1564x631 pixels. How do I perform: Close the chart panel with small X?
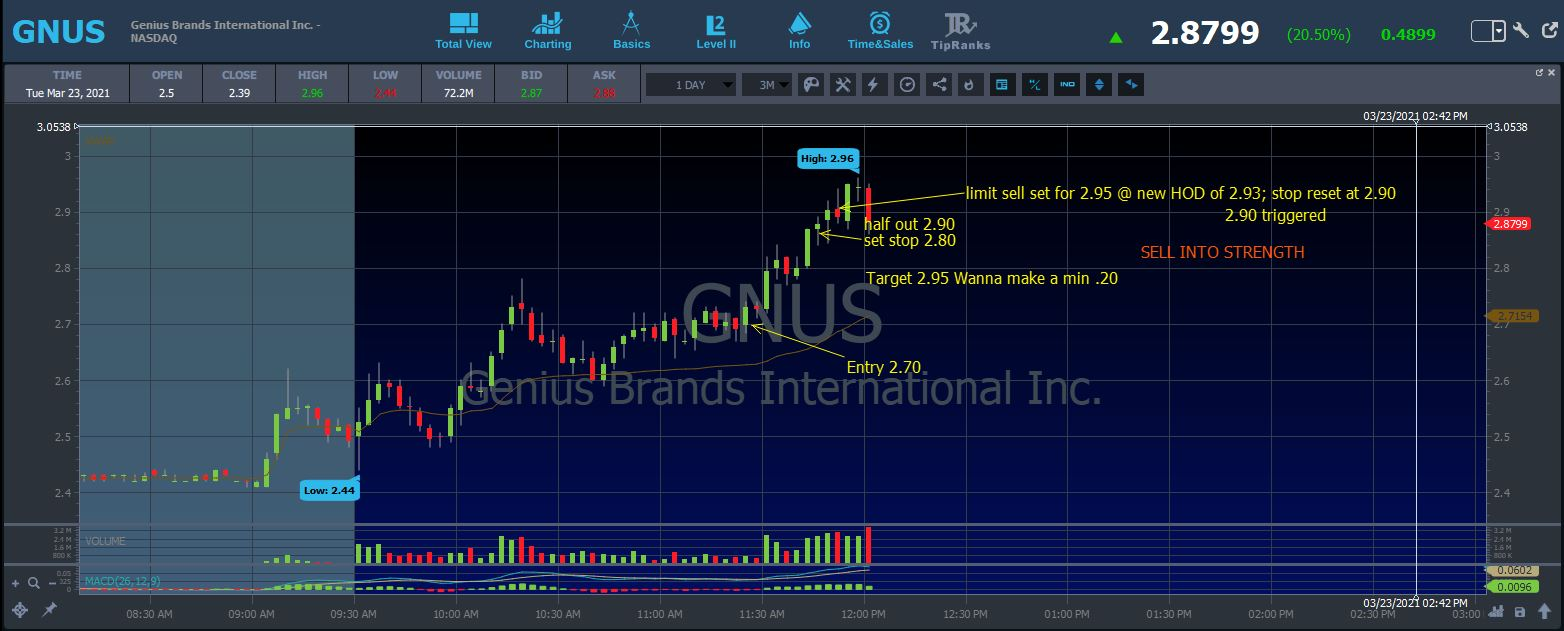[x=1552, y=72]
